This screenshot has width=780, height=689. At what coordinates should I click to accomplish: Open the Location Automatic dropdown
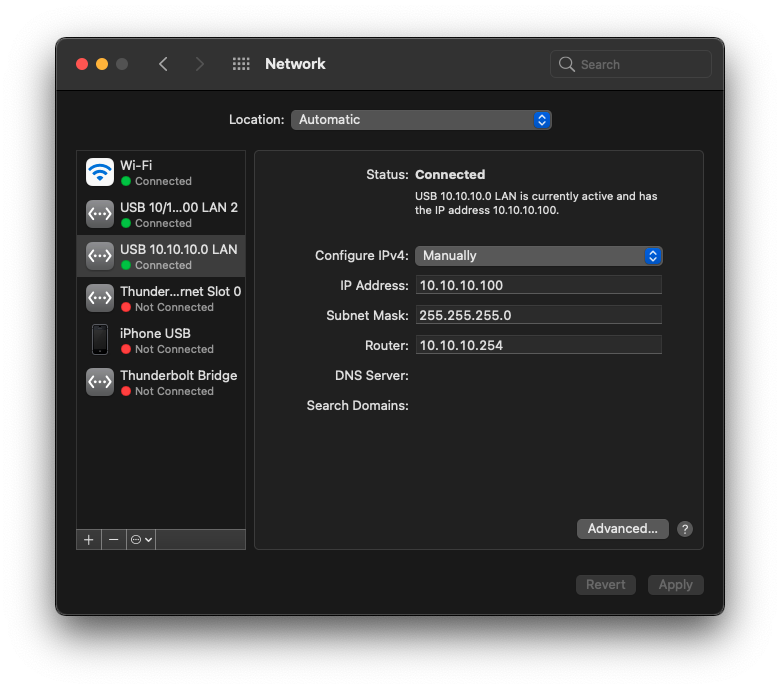point(421,120)
